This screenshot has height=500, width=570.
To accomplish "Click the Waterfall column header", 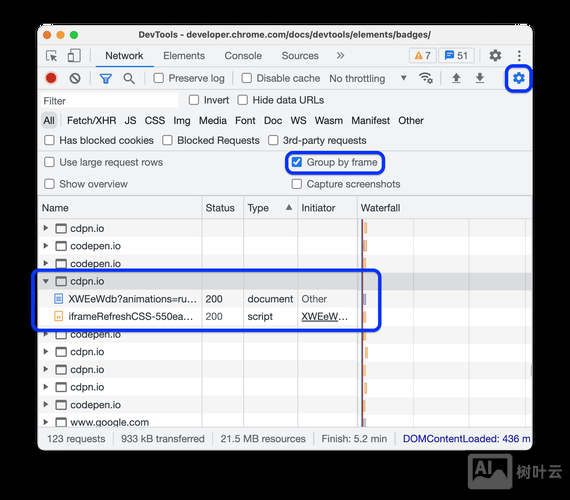I will point(445,208).
